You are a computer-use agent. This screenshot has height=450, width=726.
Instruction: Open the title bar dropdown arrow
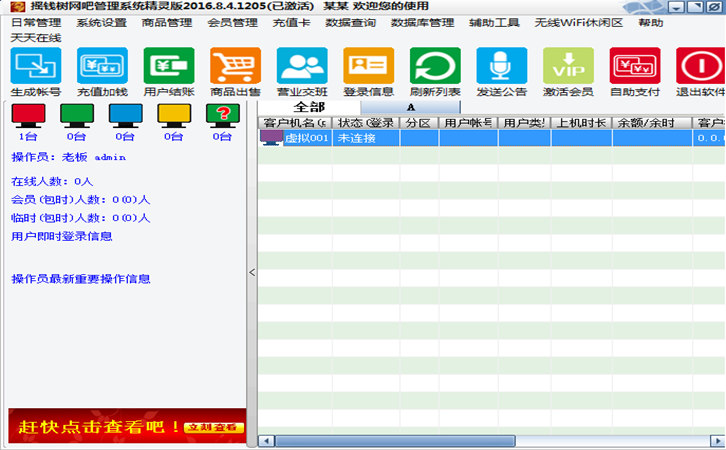pyautogui.click(x=677, y=7)
